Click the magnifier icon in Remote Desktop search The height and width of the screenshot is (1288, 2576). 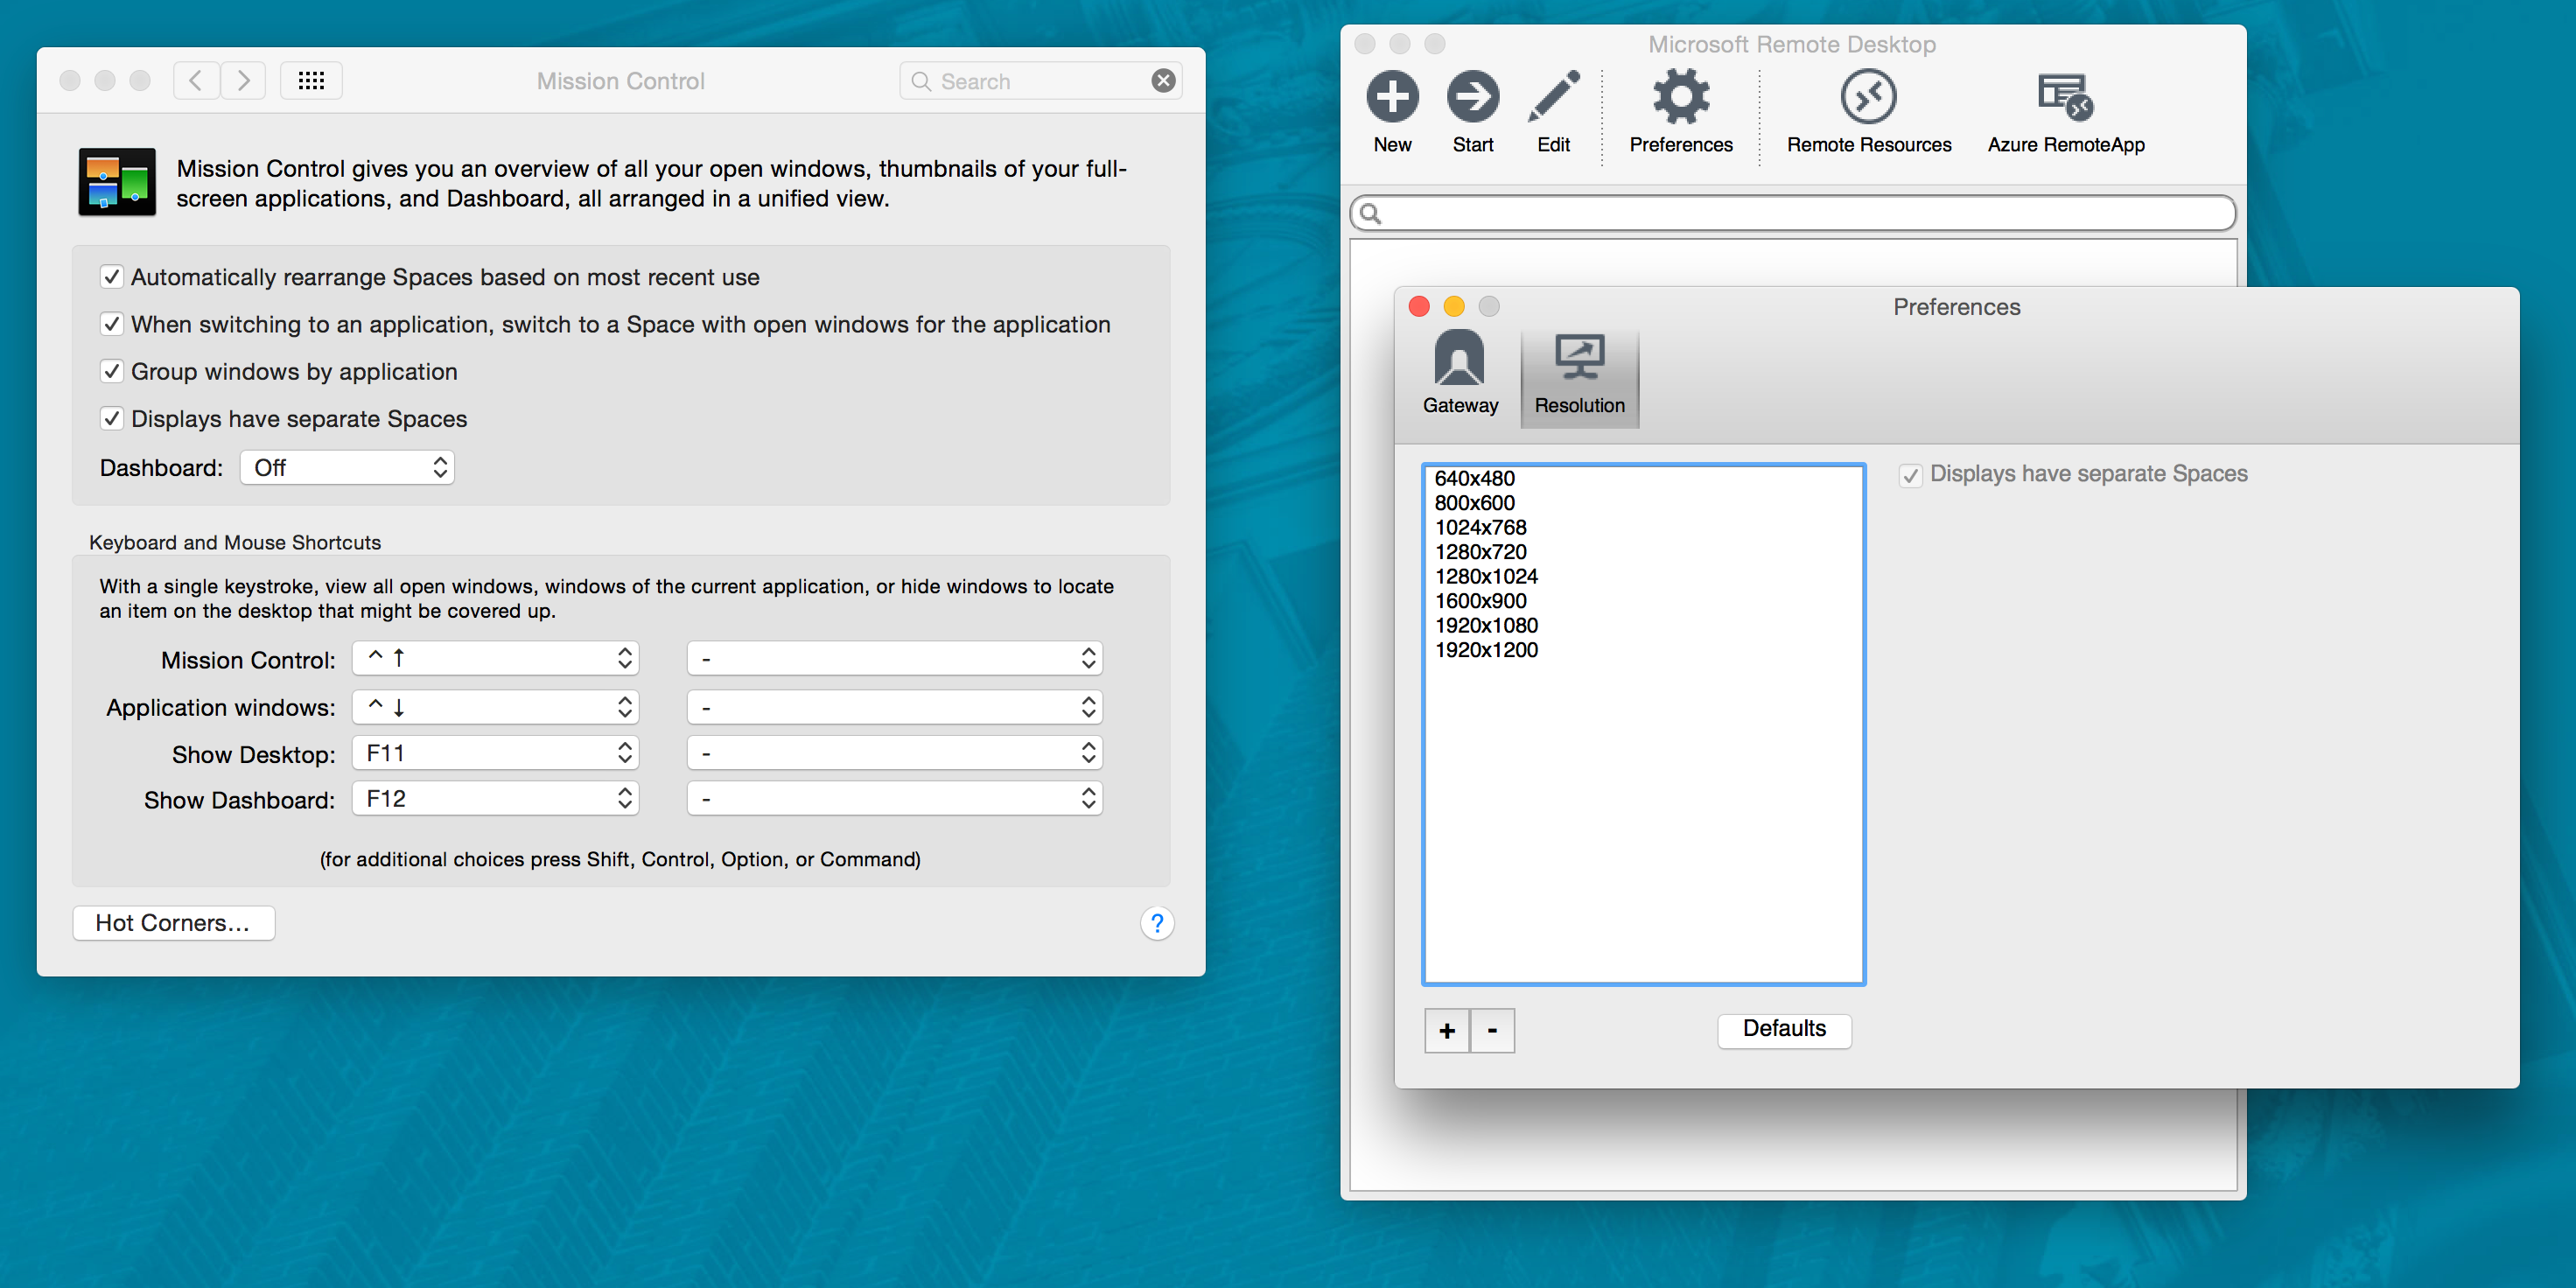point(1371,214)
